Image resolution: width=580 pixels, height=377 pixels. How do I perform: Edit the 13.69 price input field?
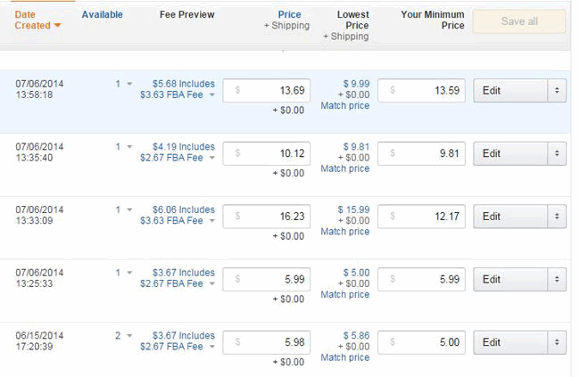click(266, 90)
